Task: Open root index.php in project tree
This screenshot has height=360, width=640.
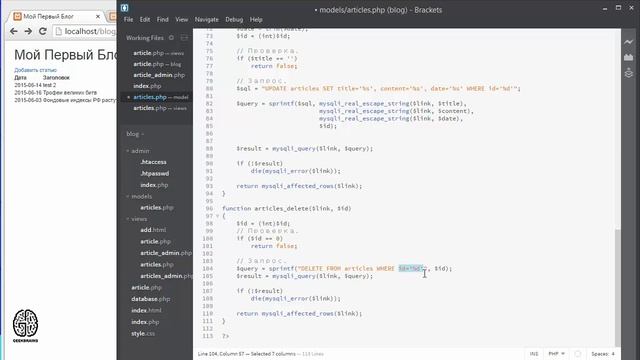Action: (145, 322)
